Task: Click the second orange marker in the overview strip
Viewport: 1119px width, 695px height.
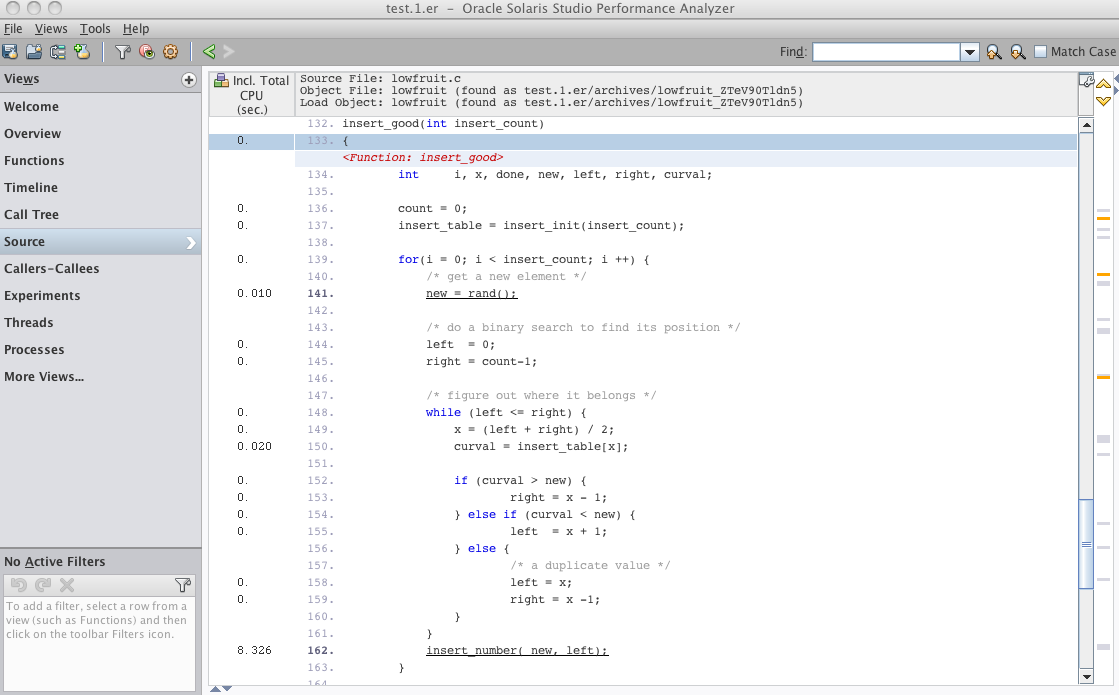Action: [1103, 275]
